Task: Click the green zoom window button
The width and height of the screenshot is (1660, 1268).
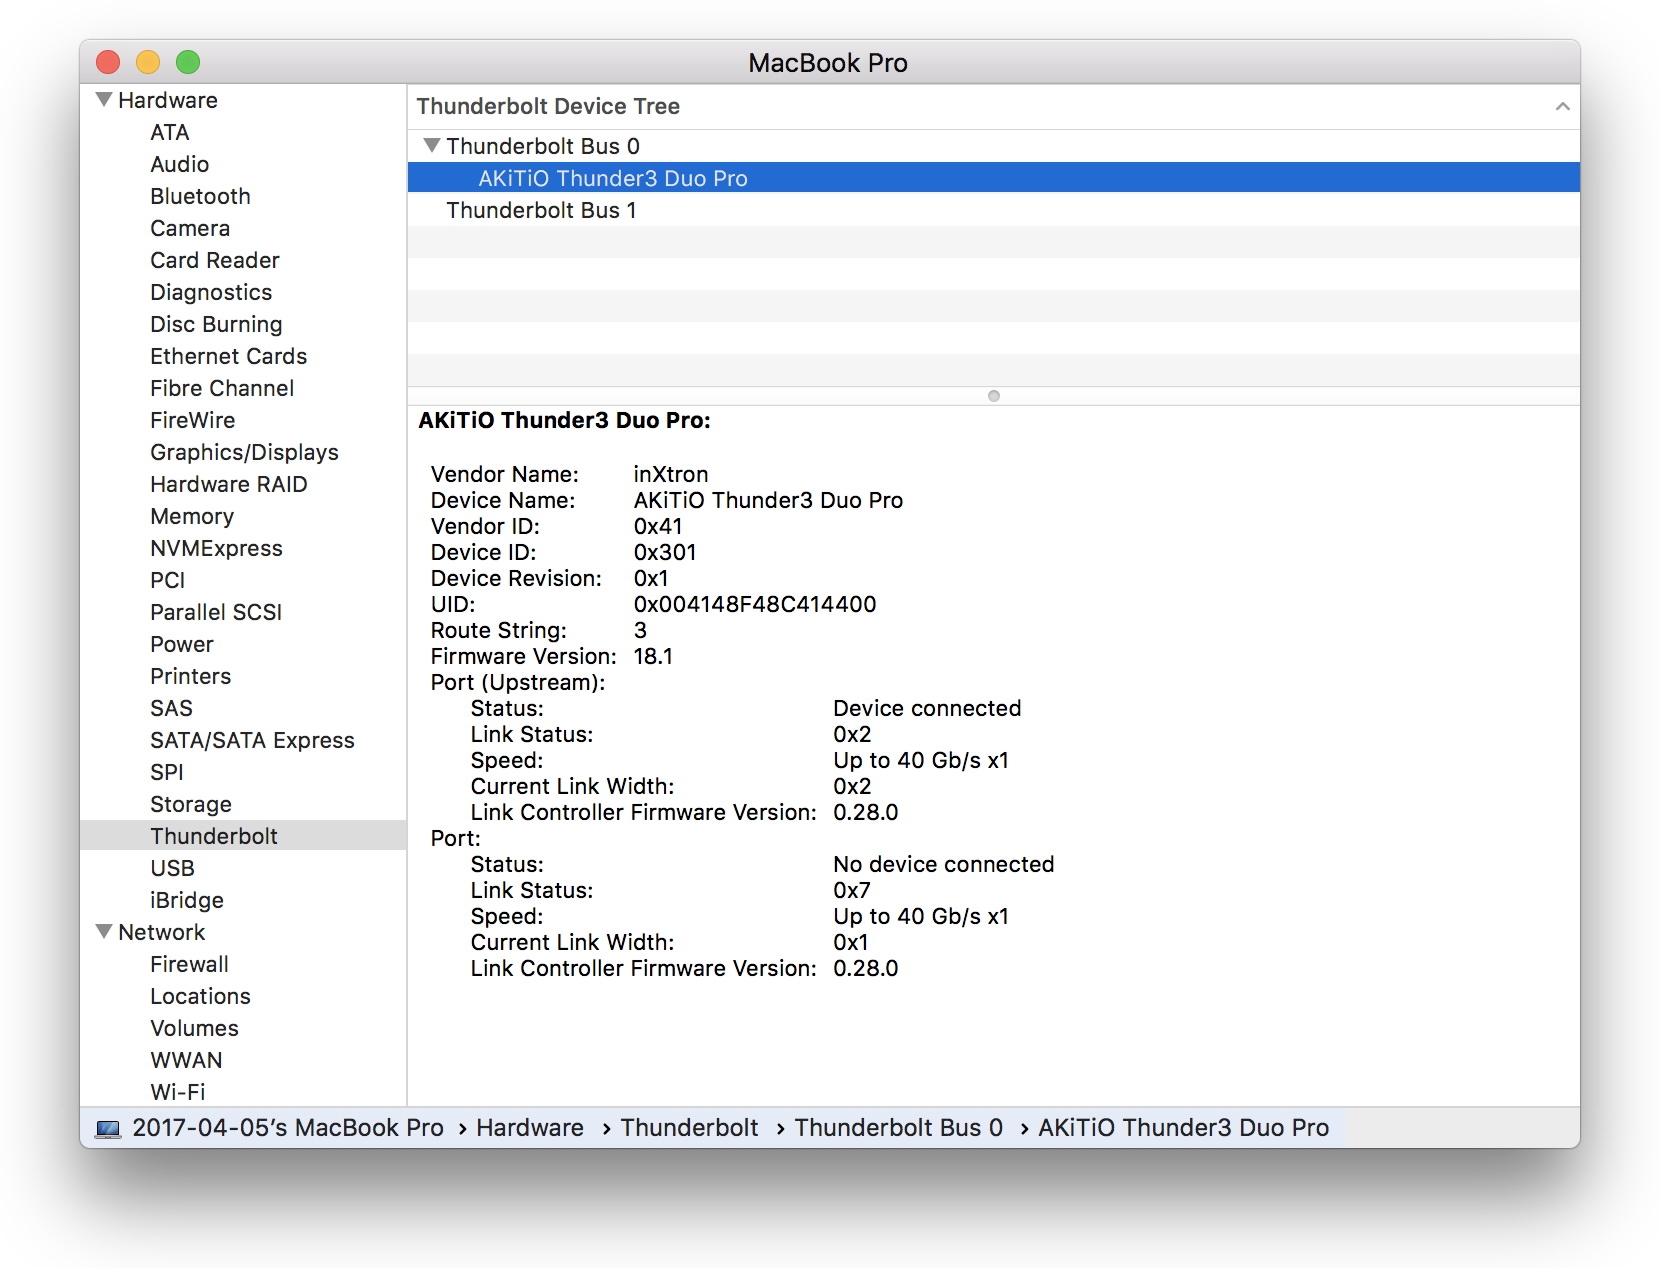Action: [x=188, y=62]
